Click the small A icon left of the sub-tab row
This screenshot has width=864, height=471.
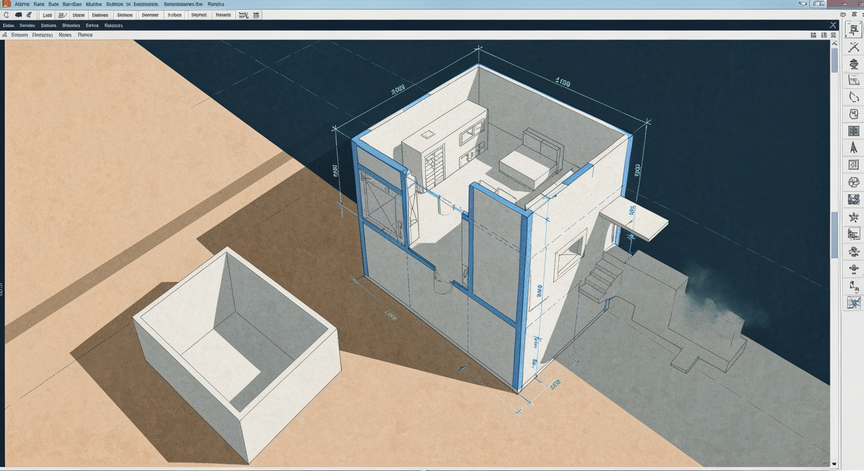4,35
